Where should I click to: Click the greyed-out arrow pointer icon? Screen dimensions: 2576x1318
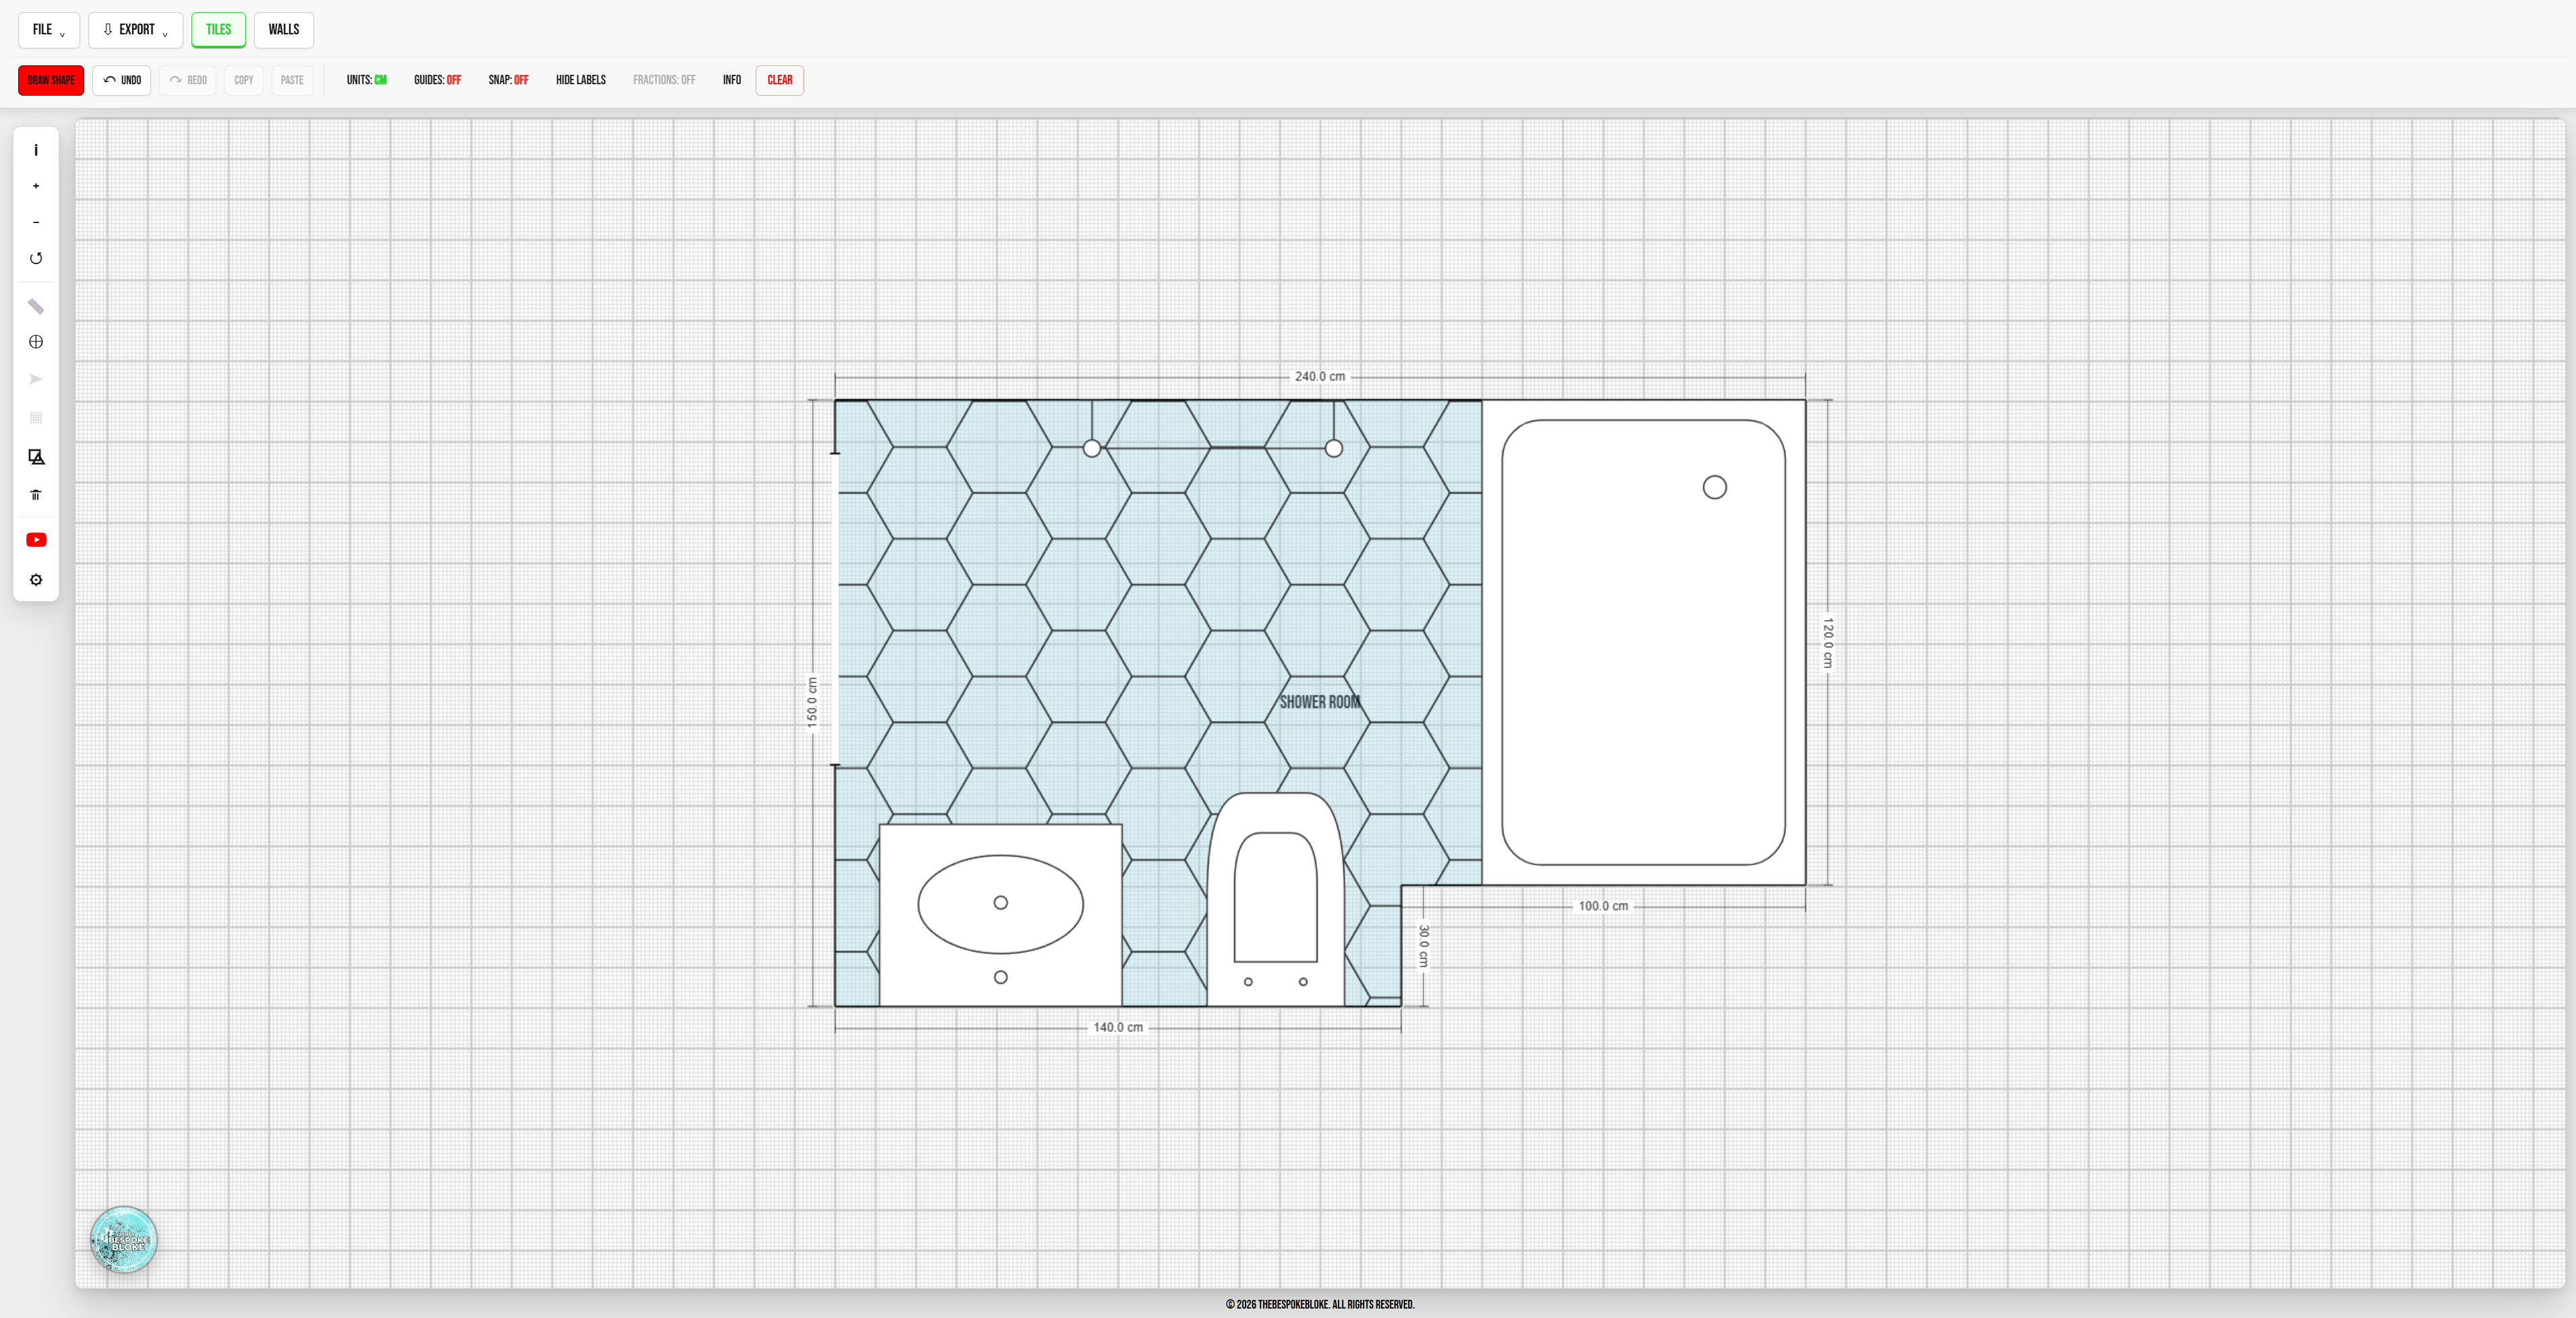click(x=36, y=379)
